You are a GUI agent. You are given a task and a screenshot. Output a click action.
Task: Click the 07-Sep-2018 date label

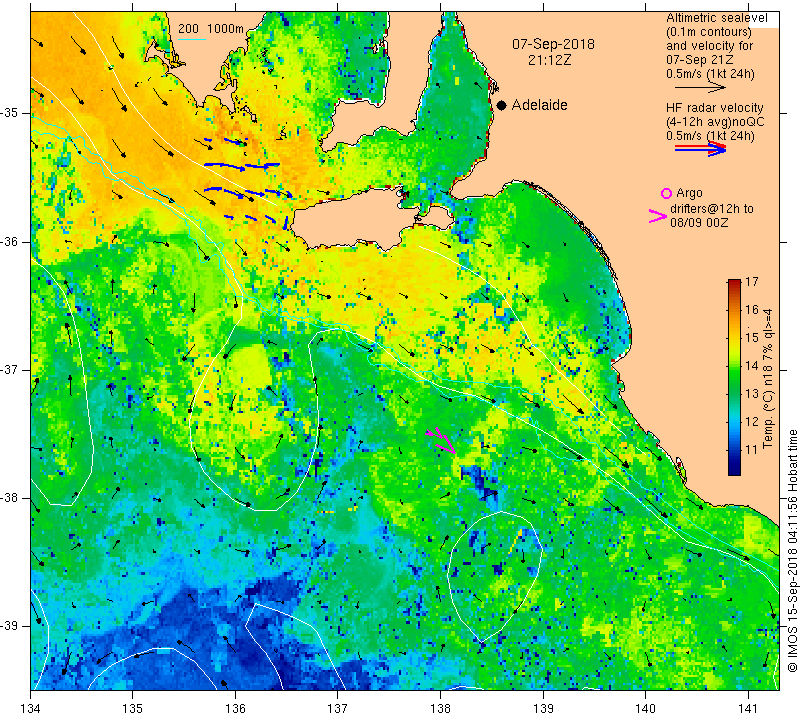(554, 44)
